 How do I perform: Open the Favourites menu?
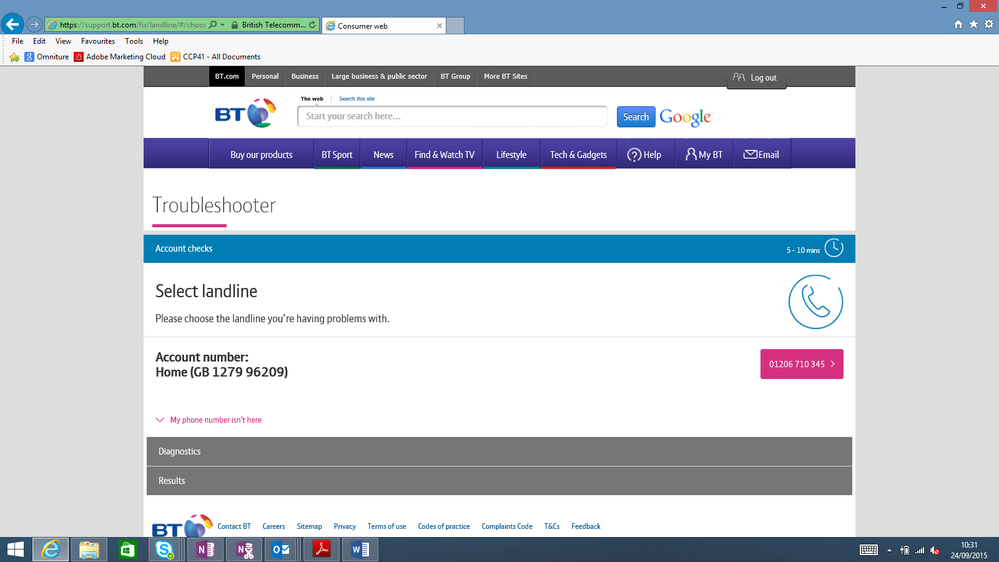click(97, 41)
